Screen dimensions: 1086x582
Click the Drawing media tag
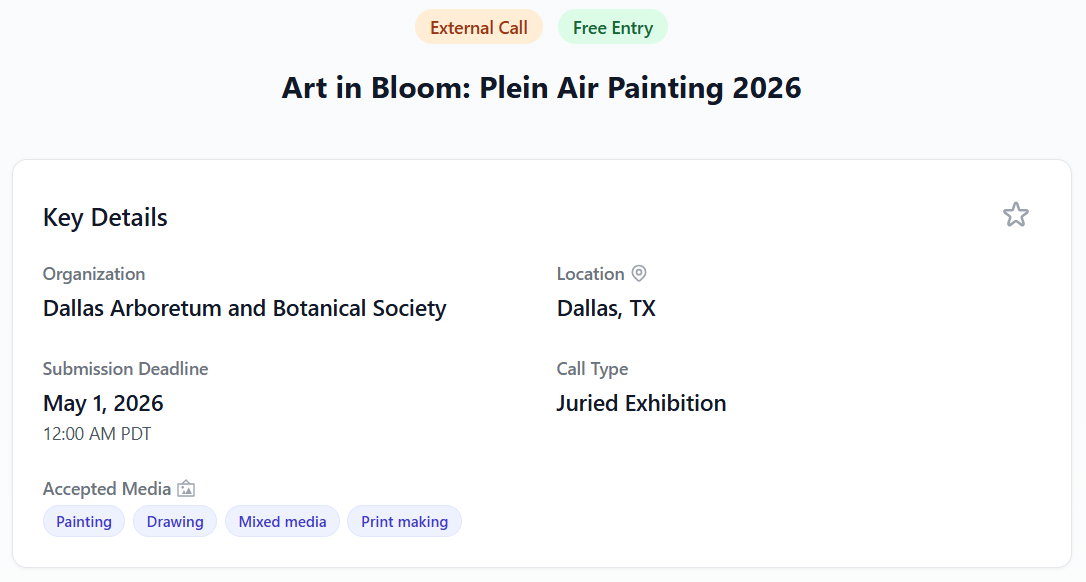pyautogui.click(x=174, y=521)
